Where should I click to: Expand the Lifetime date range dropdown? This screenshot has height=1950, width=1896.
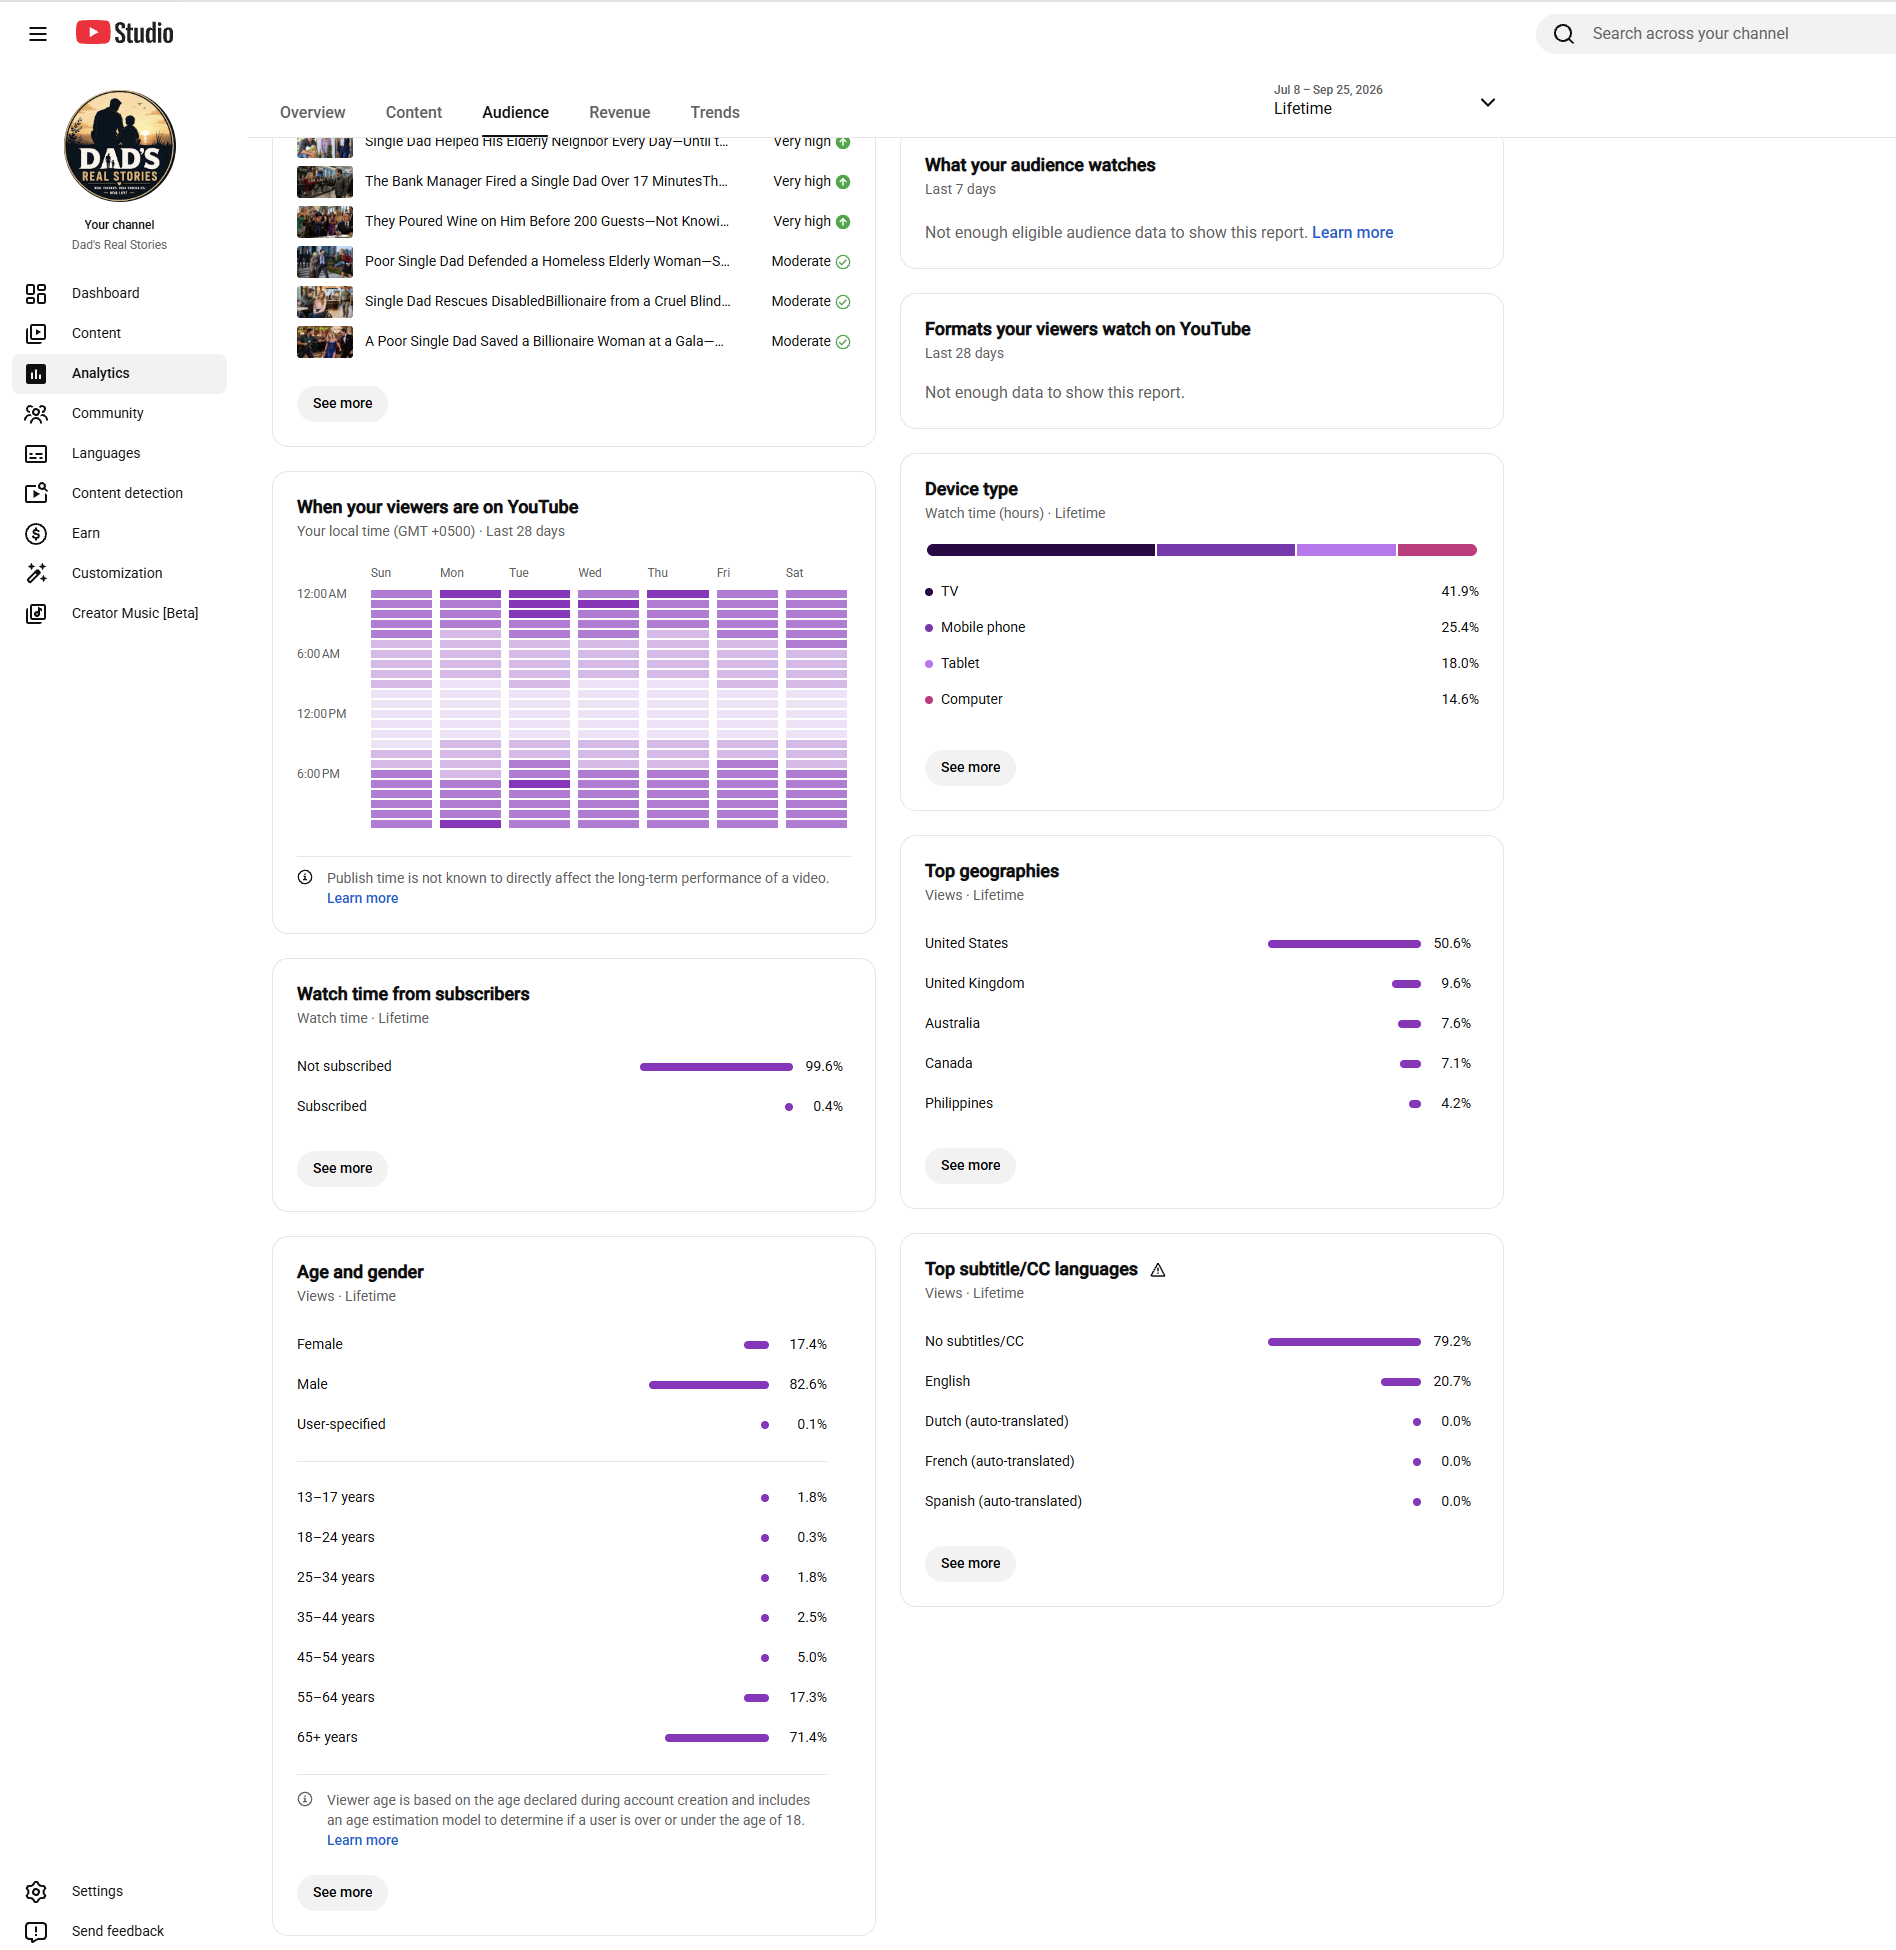coord(1385,101)
